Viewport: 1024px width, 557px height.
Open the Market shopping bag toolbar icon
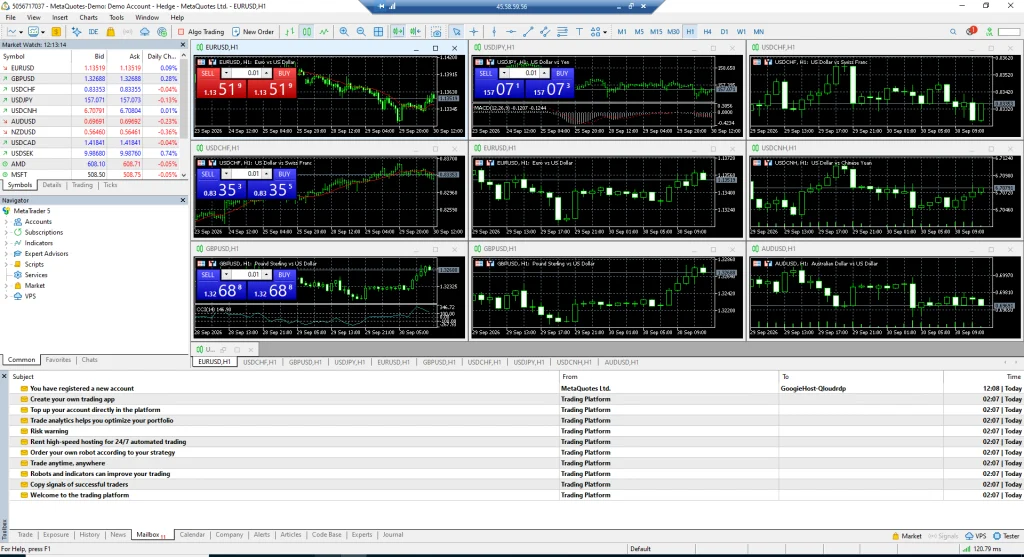click(110, 31)
